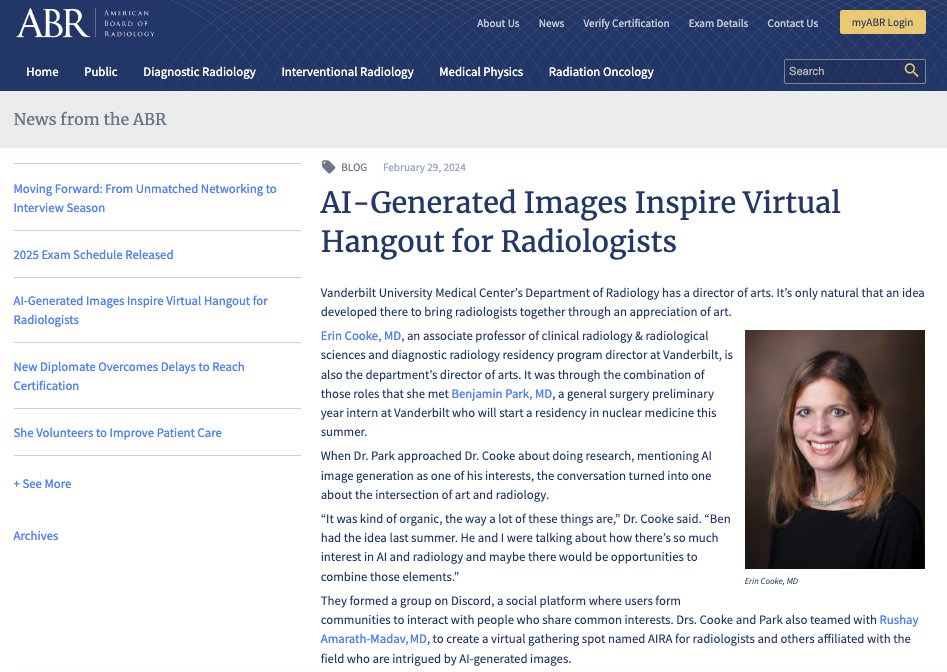Image resolution: width=947 pixels, height=672 pixels.
Task: Navigate to Home in main menu
Action: (42, 72)
